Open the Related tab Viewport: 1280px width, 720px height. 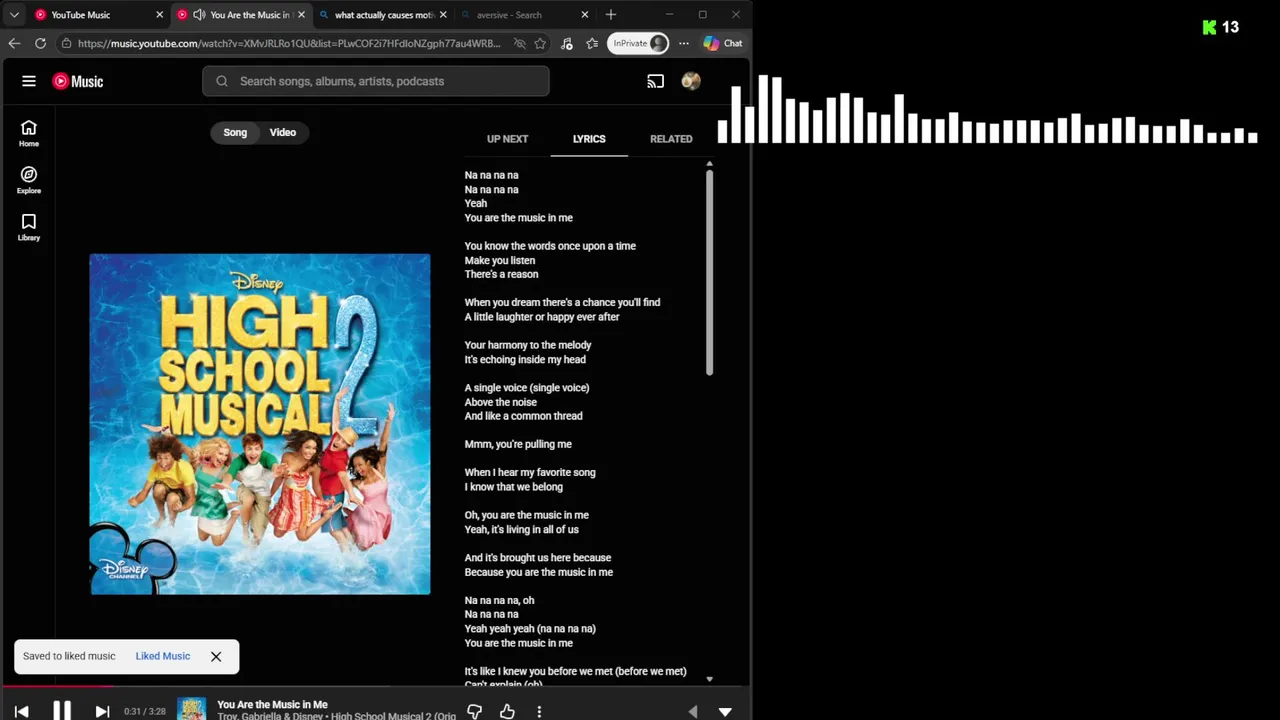coord(671,139)
